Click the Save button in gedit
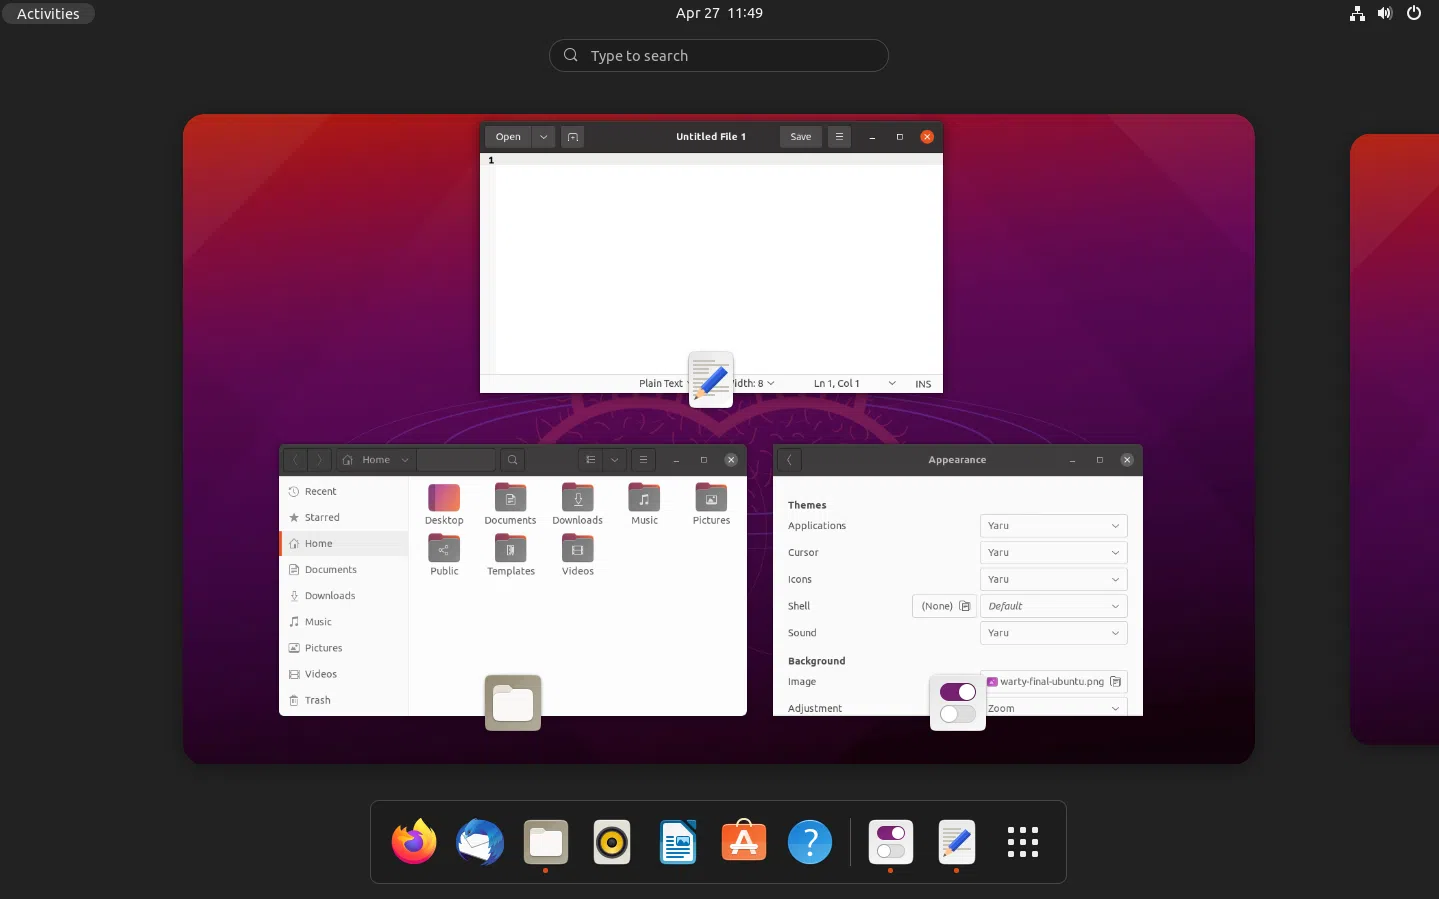This screenshot has width=1439, height=899. (800, 136)
